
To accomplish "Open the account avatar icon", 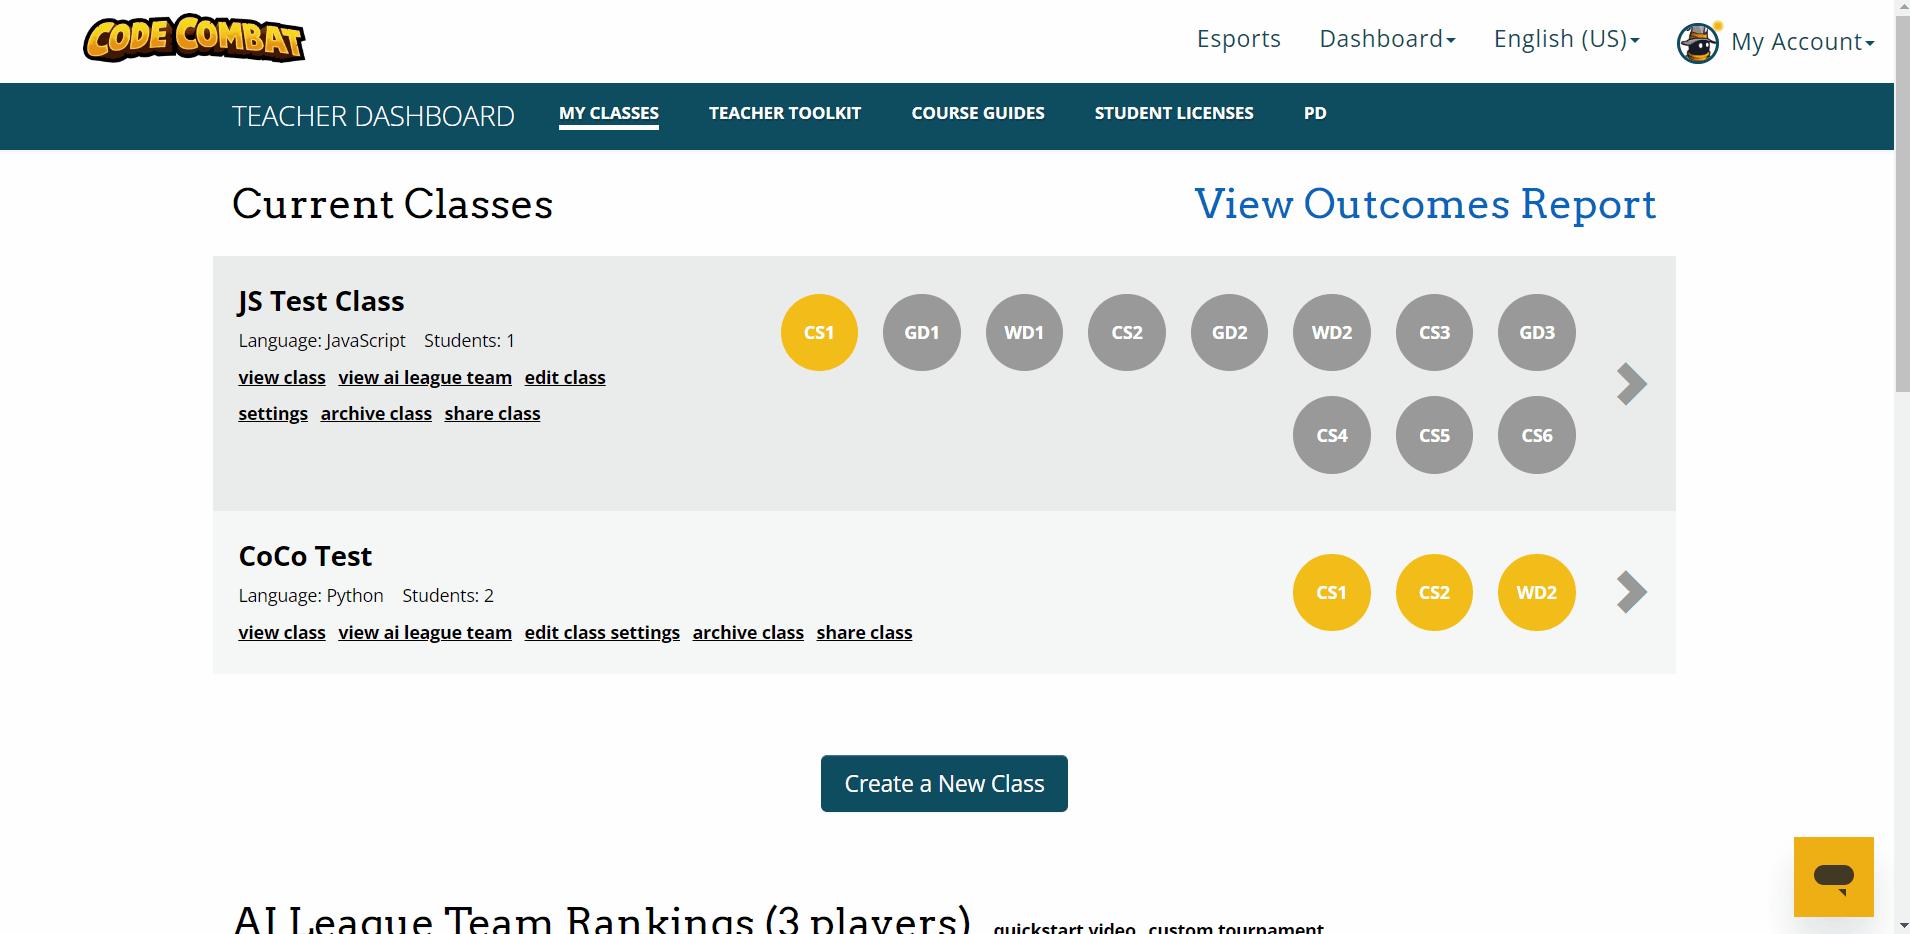I will pos(1698,42).
